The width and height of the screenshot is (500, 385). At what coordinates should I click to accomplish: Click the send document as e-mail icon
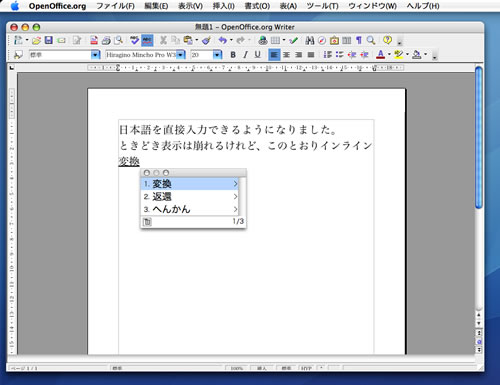coord(61,40)
